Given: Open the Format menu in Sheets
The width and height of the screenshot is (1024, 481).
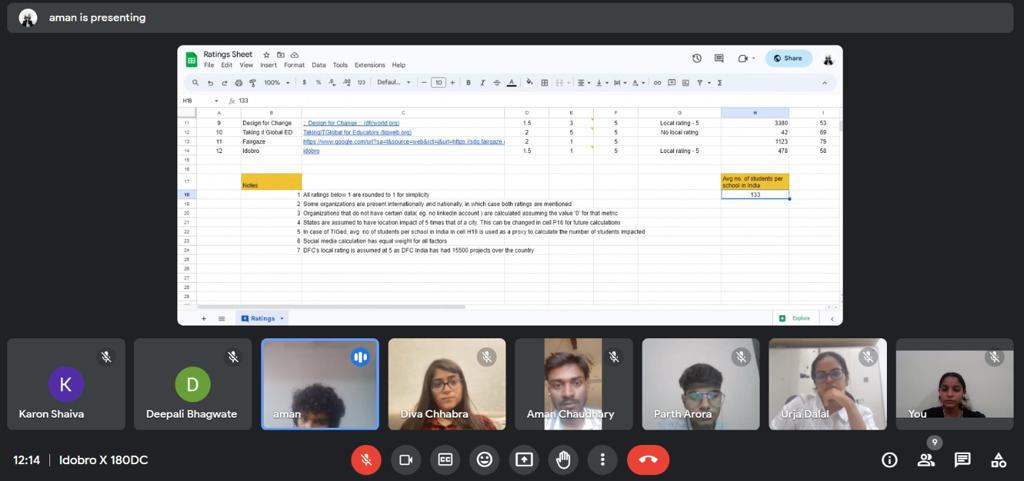Looking at the screenshot, I should pos(294,65).
